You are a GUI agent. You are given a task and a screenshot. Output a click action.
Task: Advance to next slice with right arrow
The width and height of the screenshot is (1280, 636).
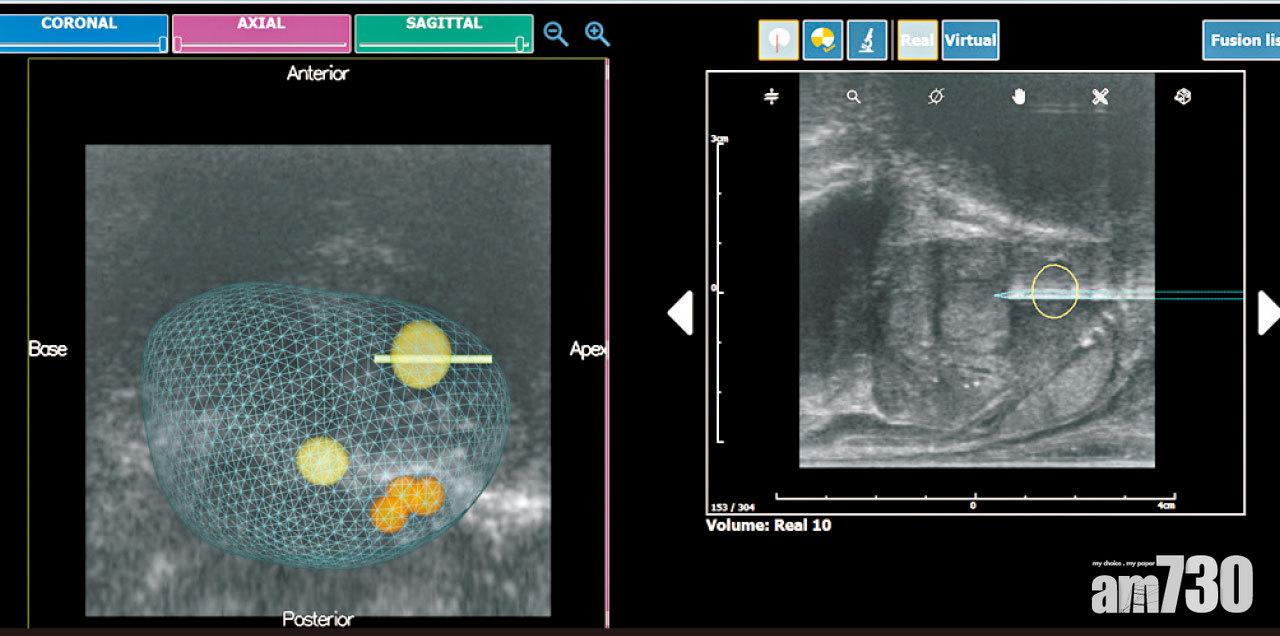(1267, 313)
